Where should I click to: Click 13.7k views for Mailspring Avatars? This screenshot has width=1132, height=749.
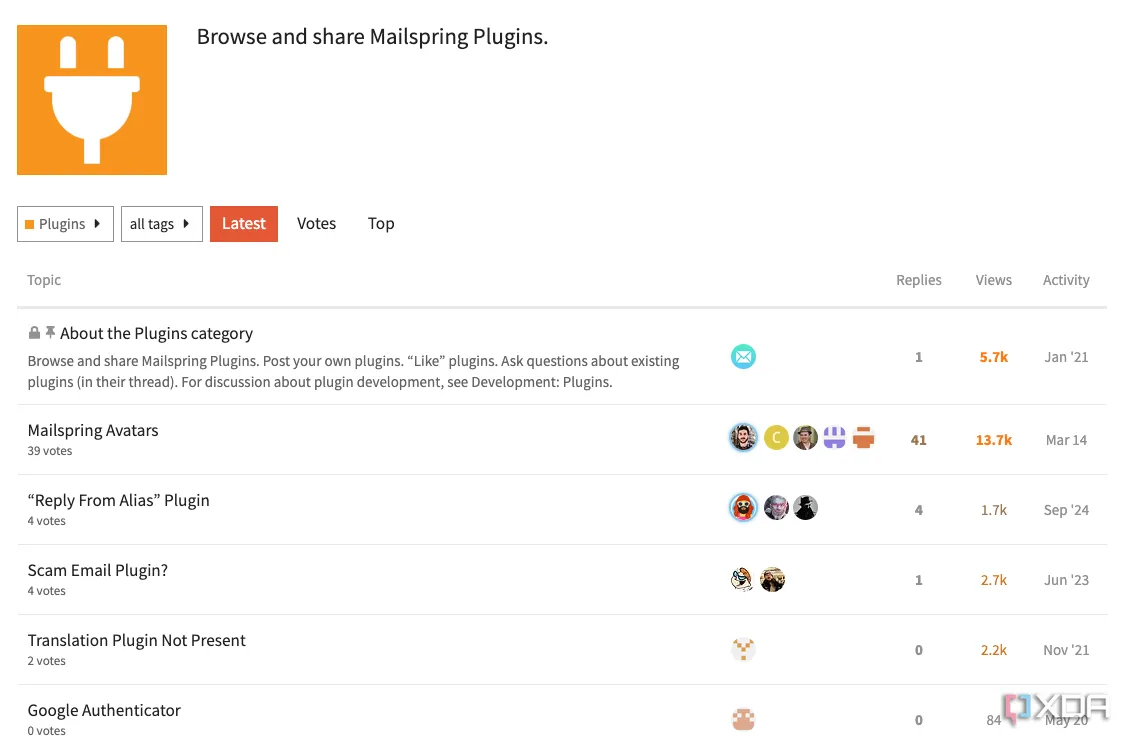993,440
